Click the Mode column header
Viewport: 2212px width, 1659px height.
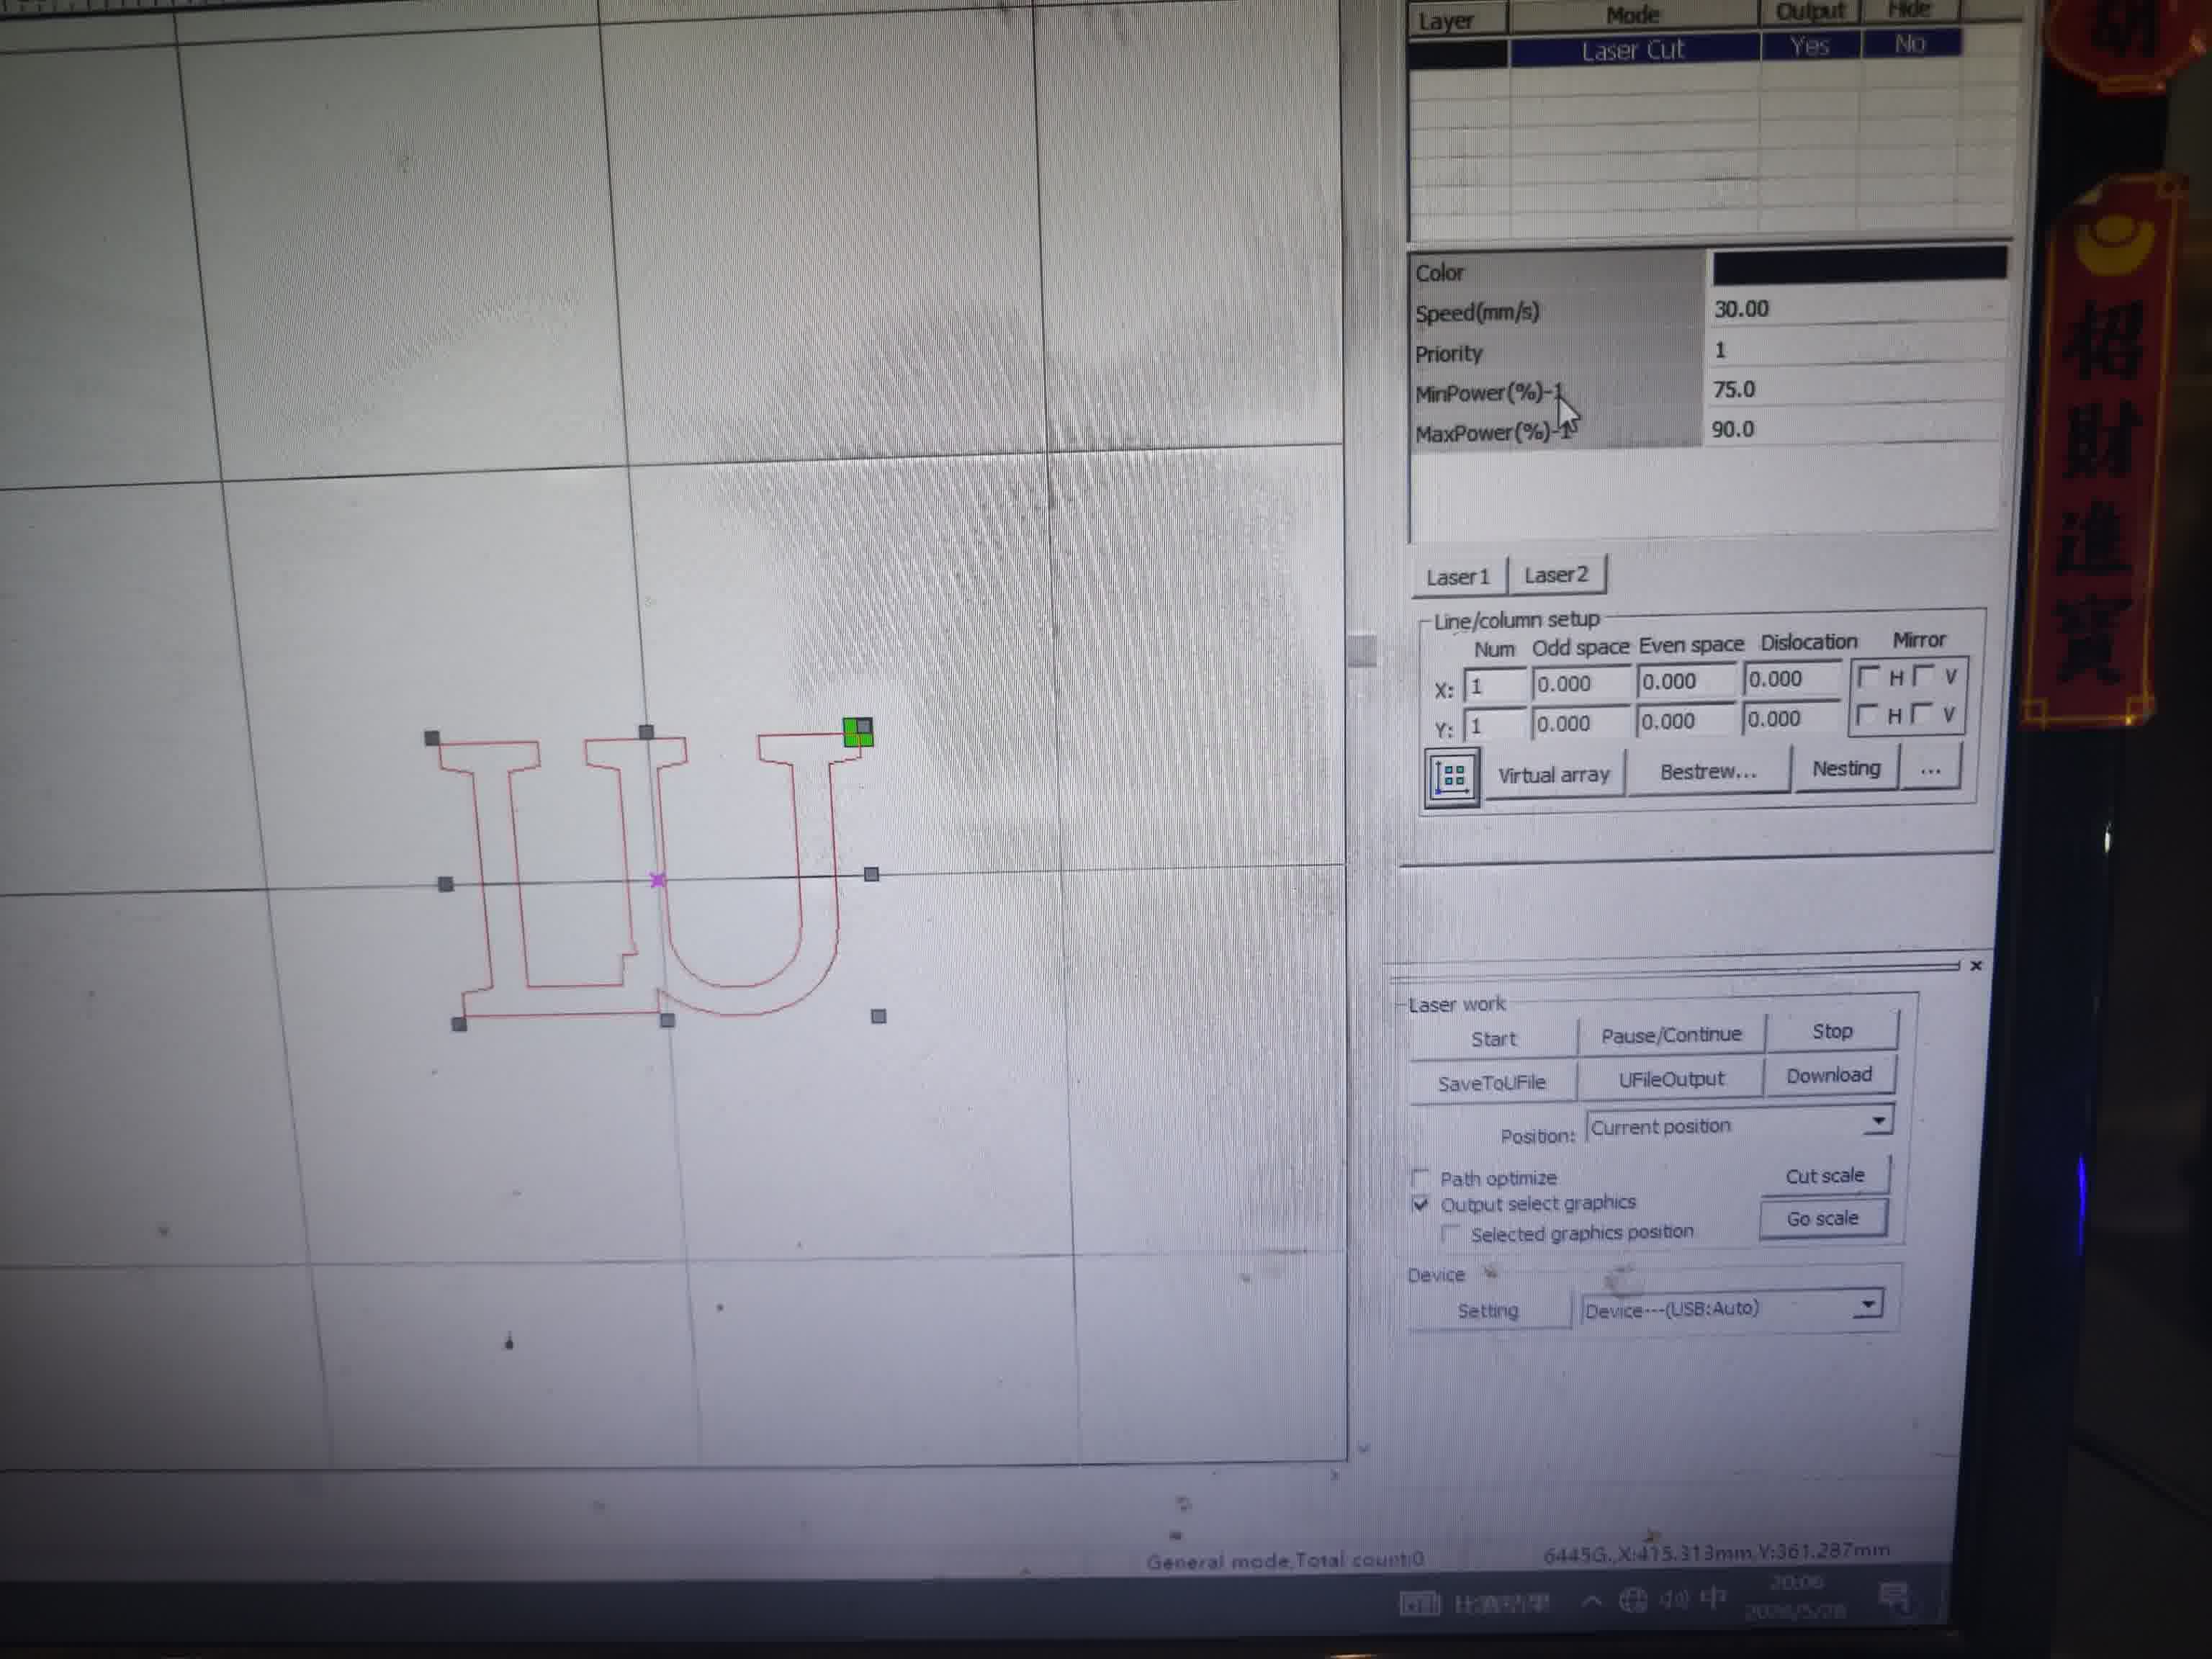point(1633,15)
